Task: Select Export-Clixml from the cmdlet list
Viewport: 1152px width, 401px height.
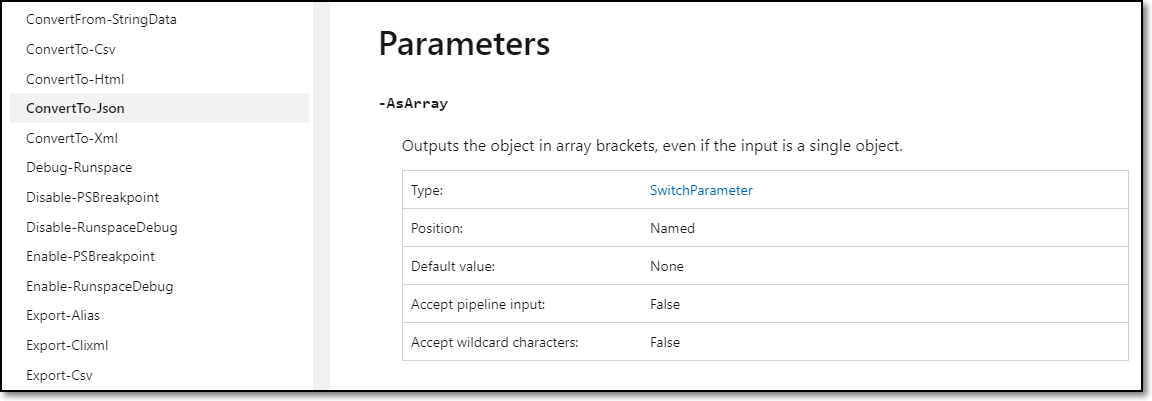Action: [x=67, y=345]
